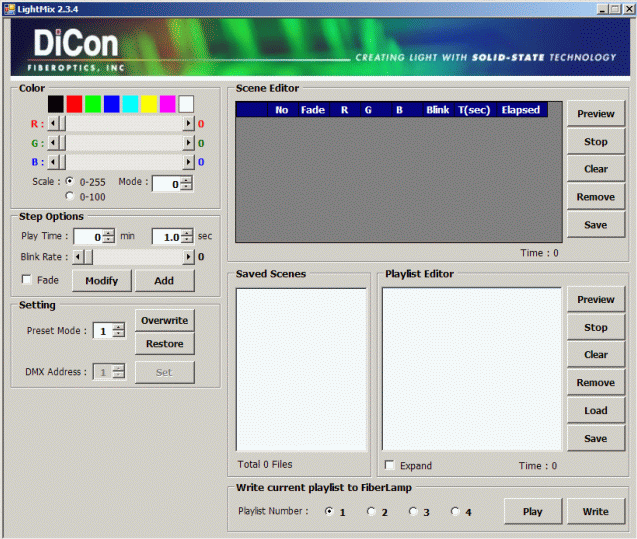Select the magenta color swatch

click(x=167, y=104)
